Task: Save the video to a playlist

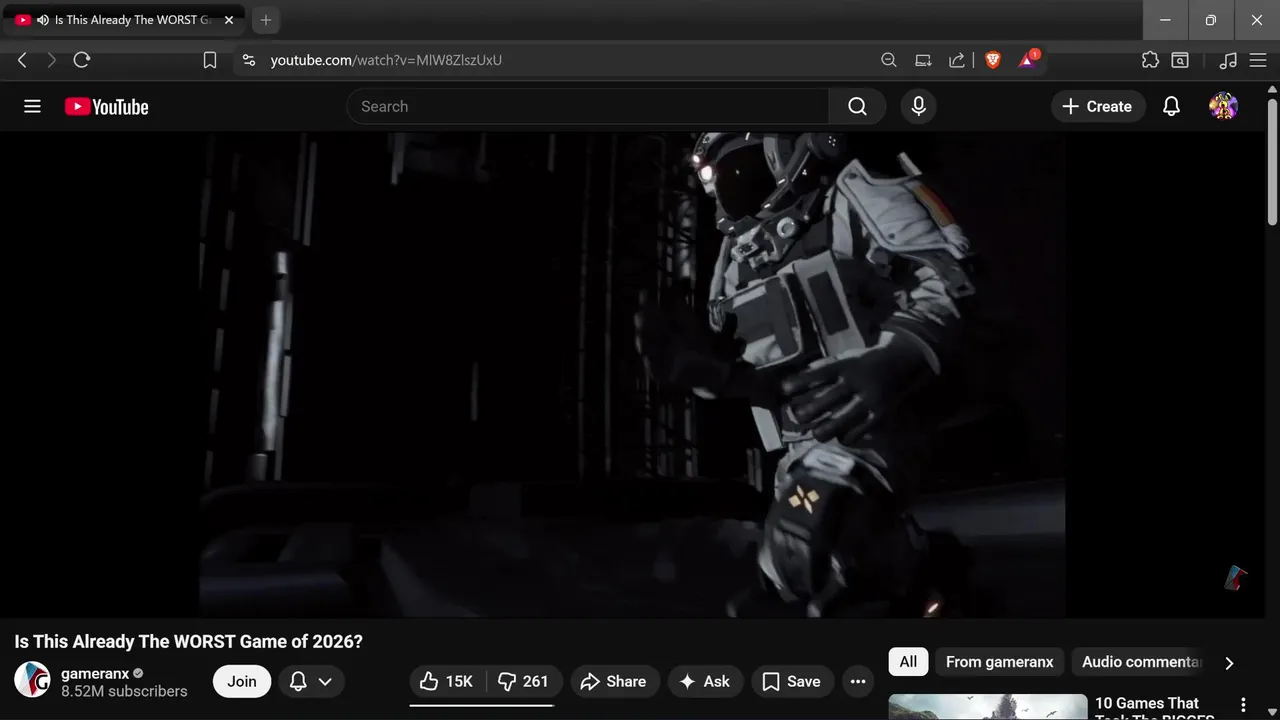Action: tap(792, 681)
